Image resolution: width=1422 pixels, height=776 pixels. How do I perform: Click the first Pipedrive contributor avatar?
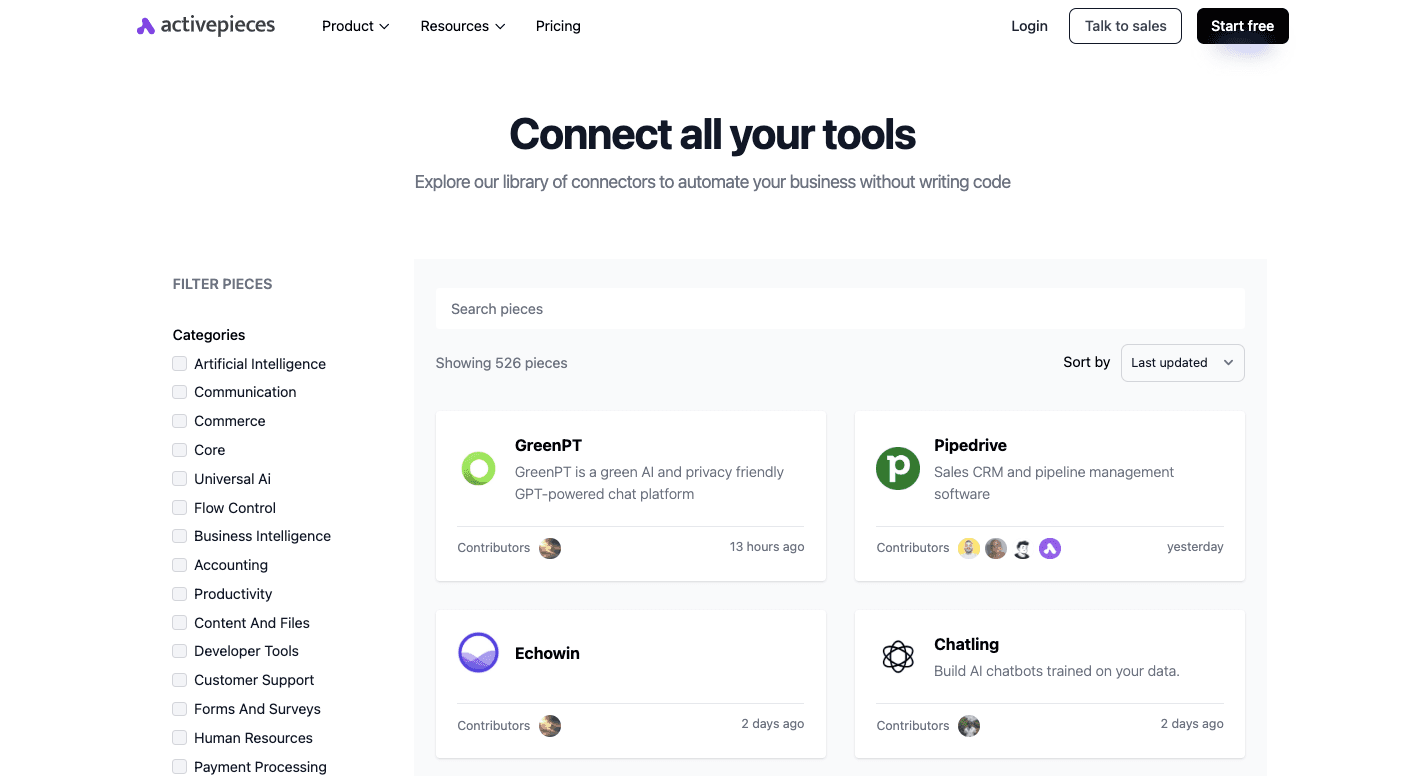(x=968, y=548)
